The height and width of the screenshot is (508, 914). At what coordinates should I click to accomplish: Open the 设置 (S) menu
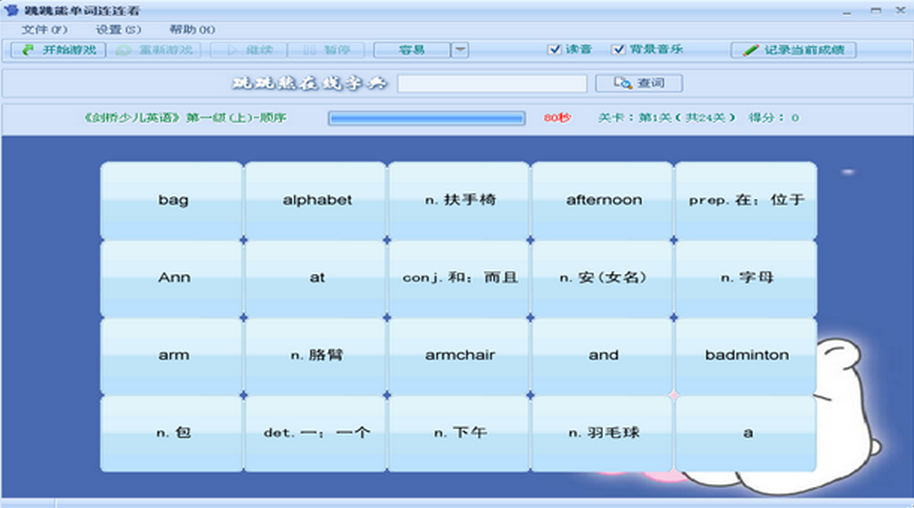coord(118,30)
